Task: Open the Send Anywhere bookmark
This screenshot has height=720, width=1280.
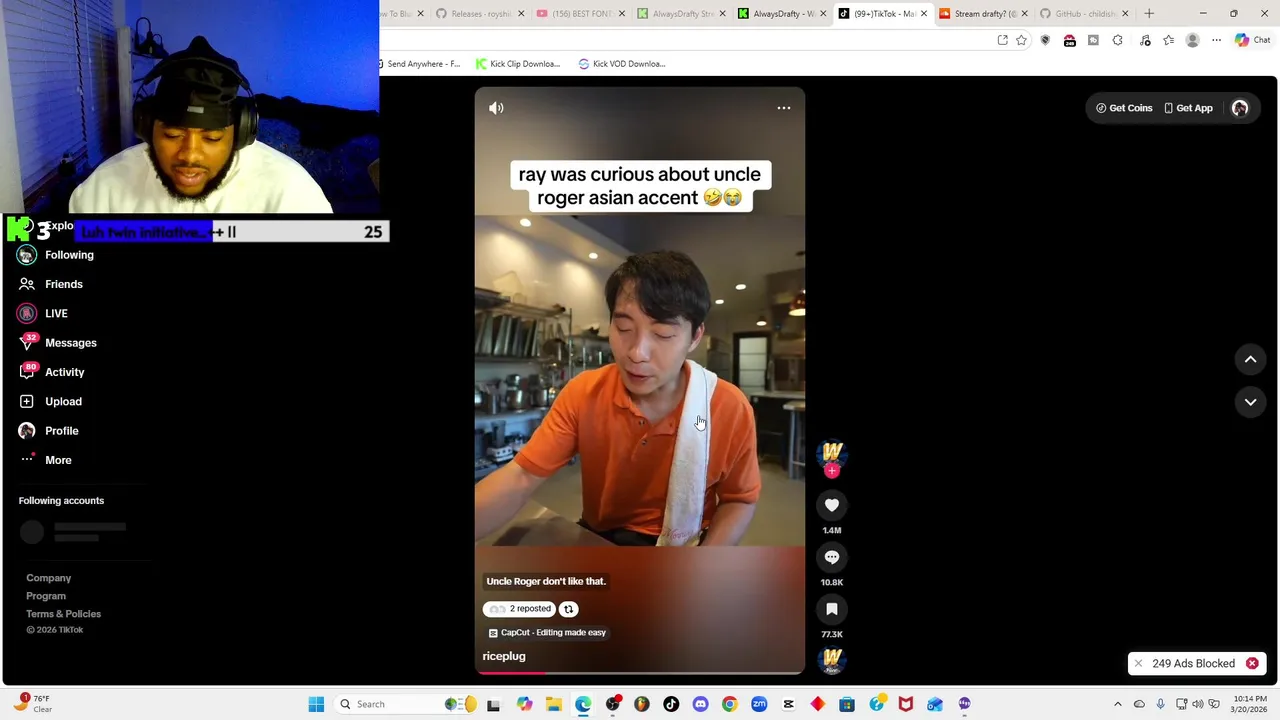Action: click(418, 64)
